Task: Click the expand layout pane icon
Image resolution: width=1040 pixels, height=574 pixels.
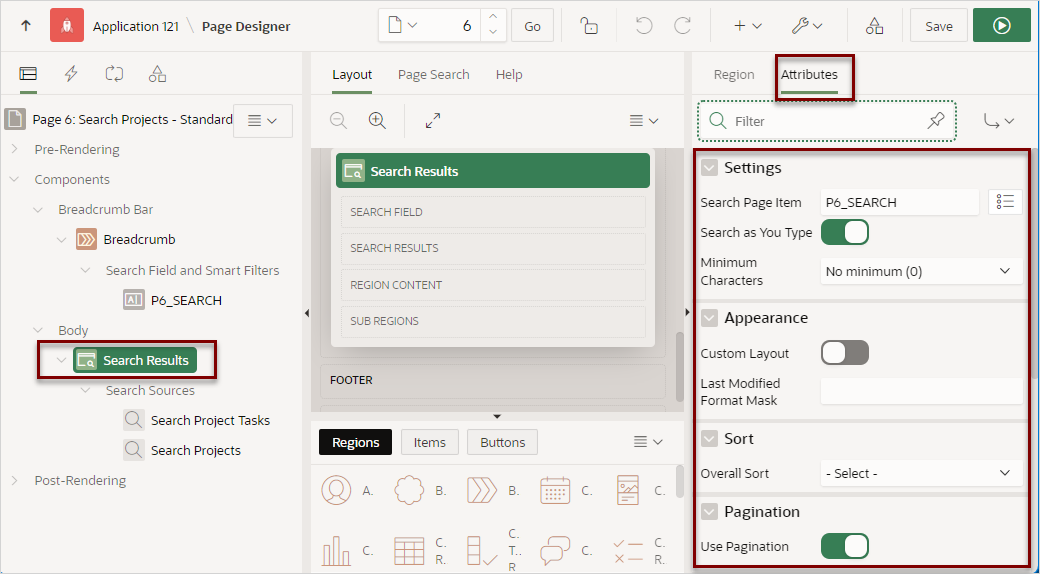Action: [433, 120]
